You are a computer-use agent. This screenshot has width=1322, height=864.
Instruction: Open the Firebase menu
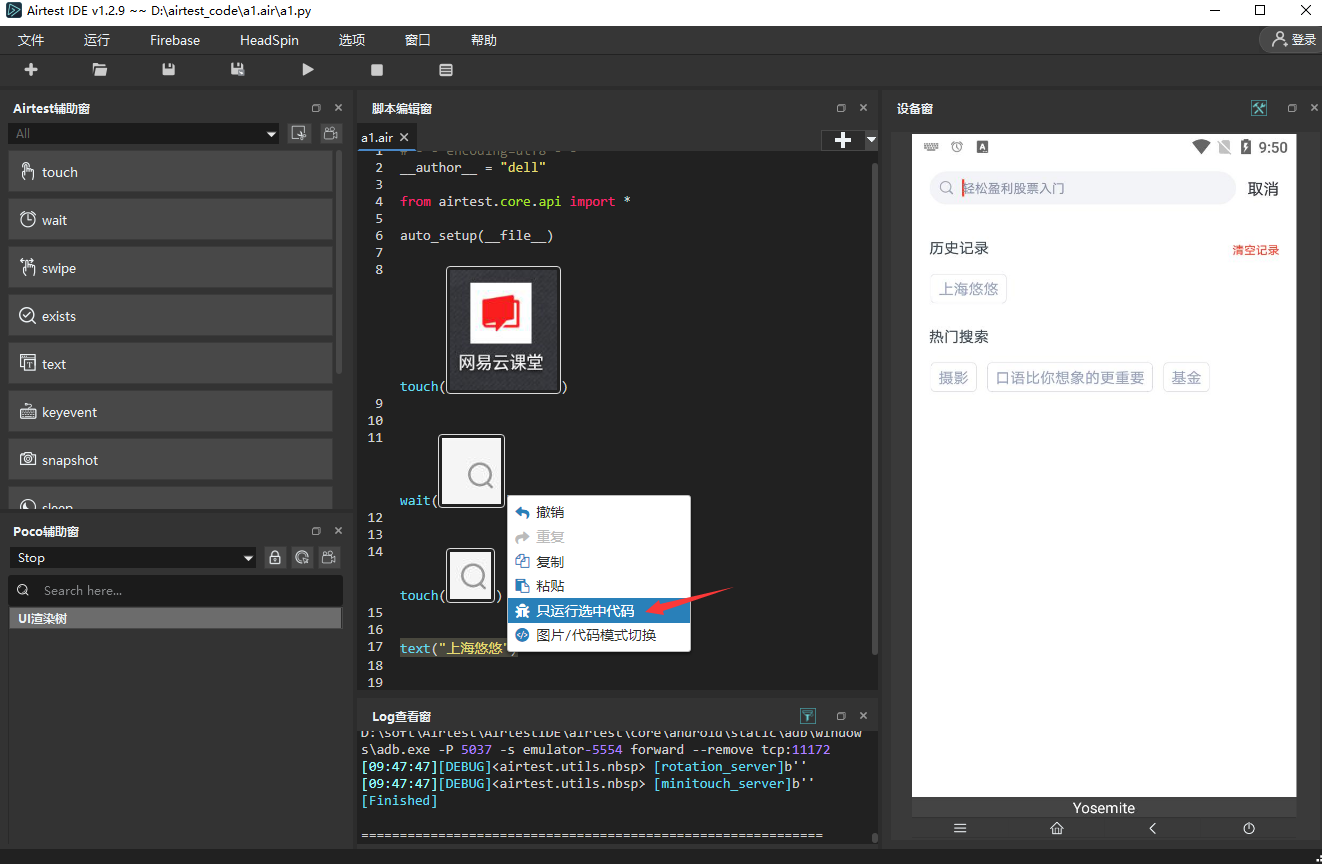pos(175,40)
